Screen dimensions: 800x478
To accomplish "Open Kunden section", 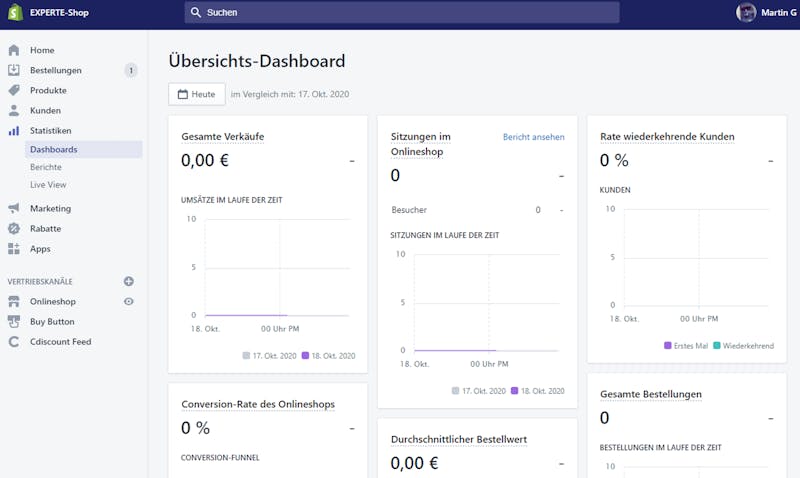I will point(45,110).
